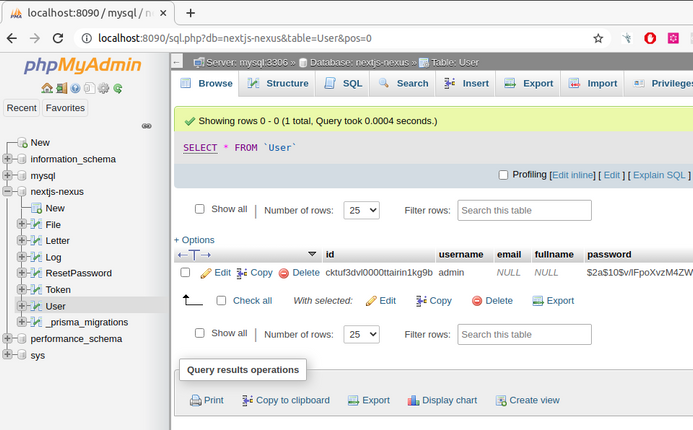Expand the mysql database node
Viewport: 693px width, 430px height.
tap(7, 175)
